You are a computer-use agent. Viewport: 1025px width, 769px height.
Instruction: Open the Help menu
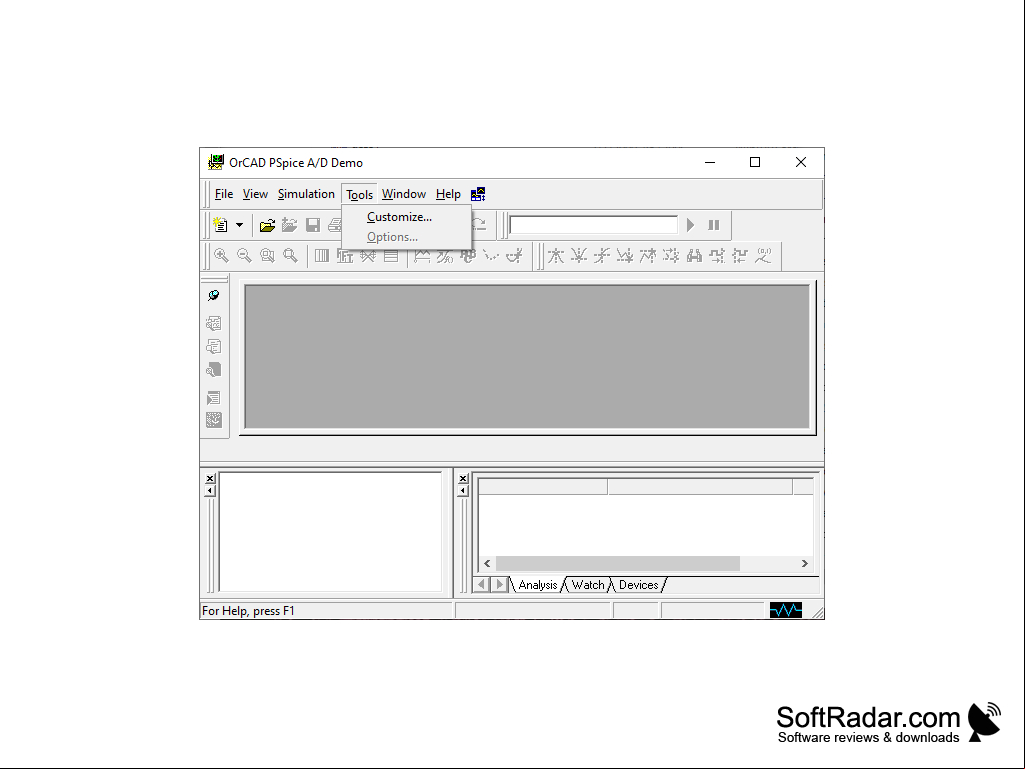tap(448, 194)
